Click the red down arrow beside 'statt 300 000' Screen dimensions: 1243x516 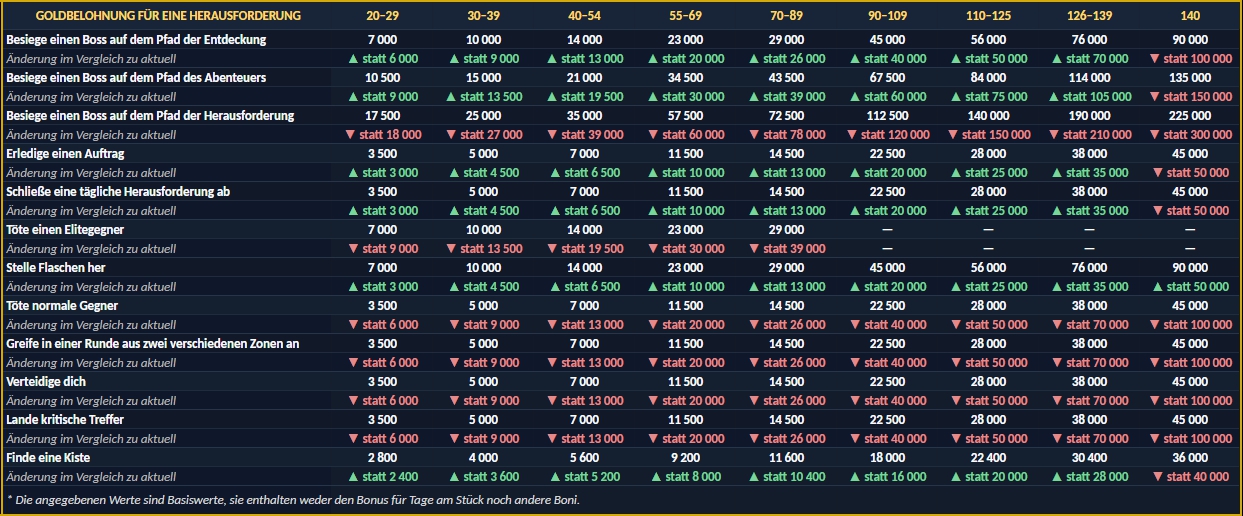[x=1155, y=135]
